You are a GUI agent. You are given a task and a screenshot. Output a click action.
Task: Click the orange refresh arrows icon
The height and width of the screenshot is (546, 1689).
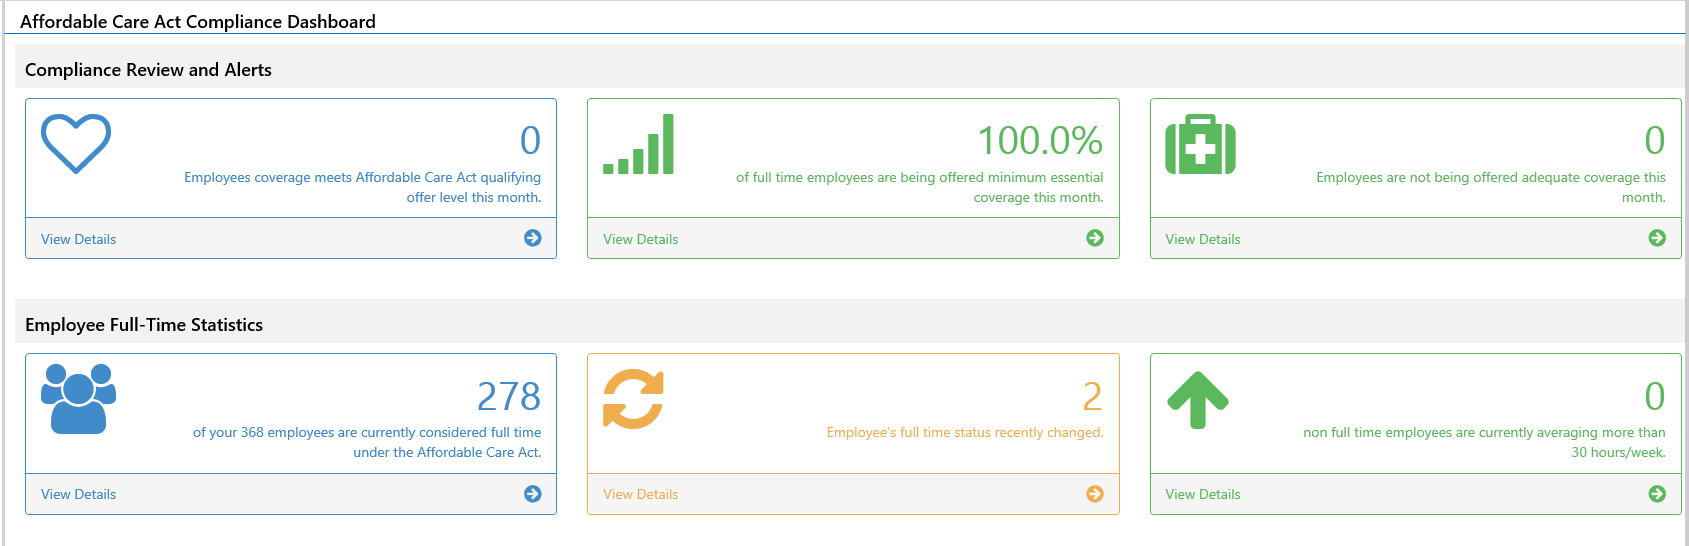click(x=633, y=399)
